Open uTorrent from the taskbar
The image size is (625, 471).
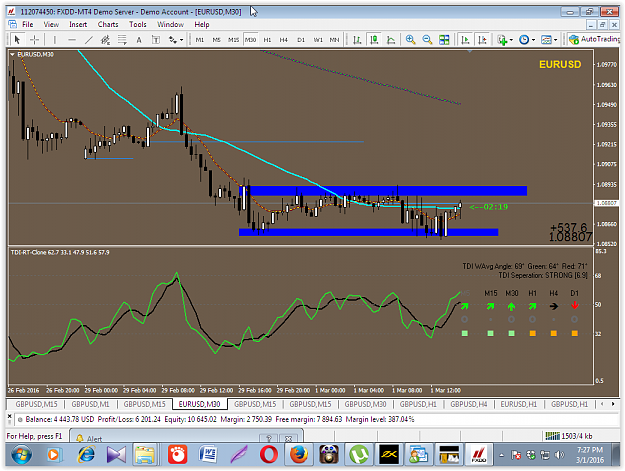[x=358, y=454]
